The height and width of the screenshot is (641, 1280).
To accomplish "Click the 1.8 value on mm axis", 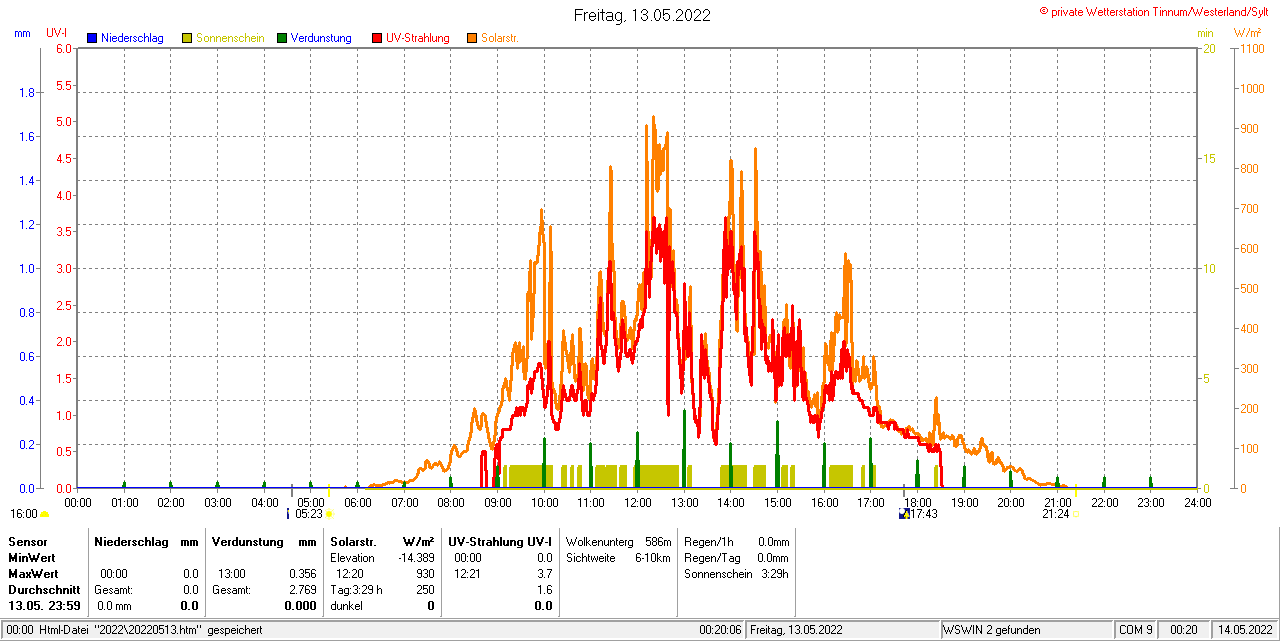I will click(x=27, y=92).
